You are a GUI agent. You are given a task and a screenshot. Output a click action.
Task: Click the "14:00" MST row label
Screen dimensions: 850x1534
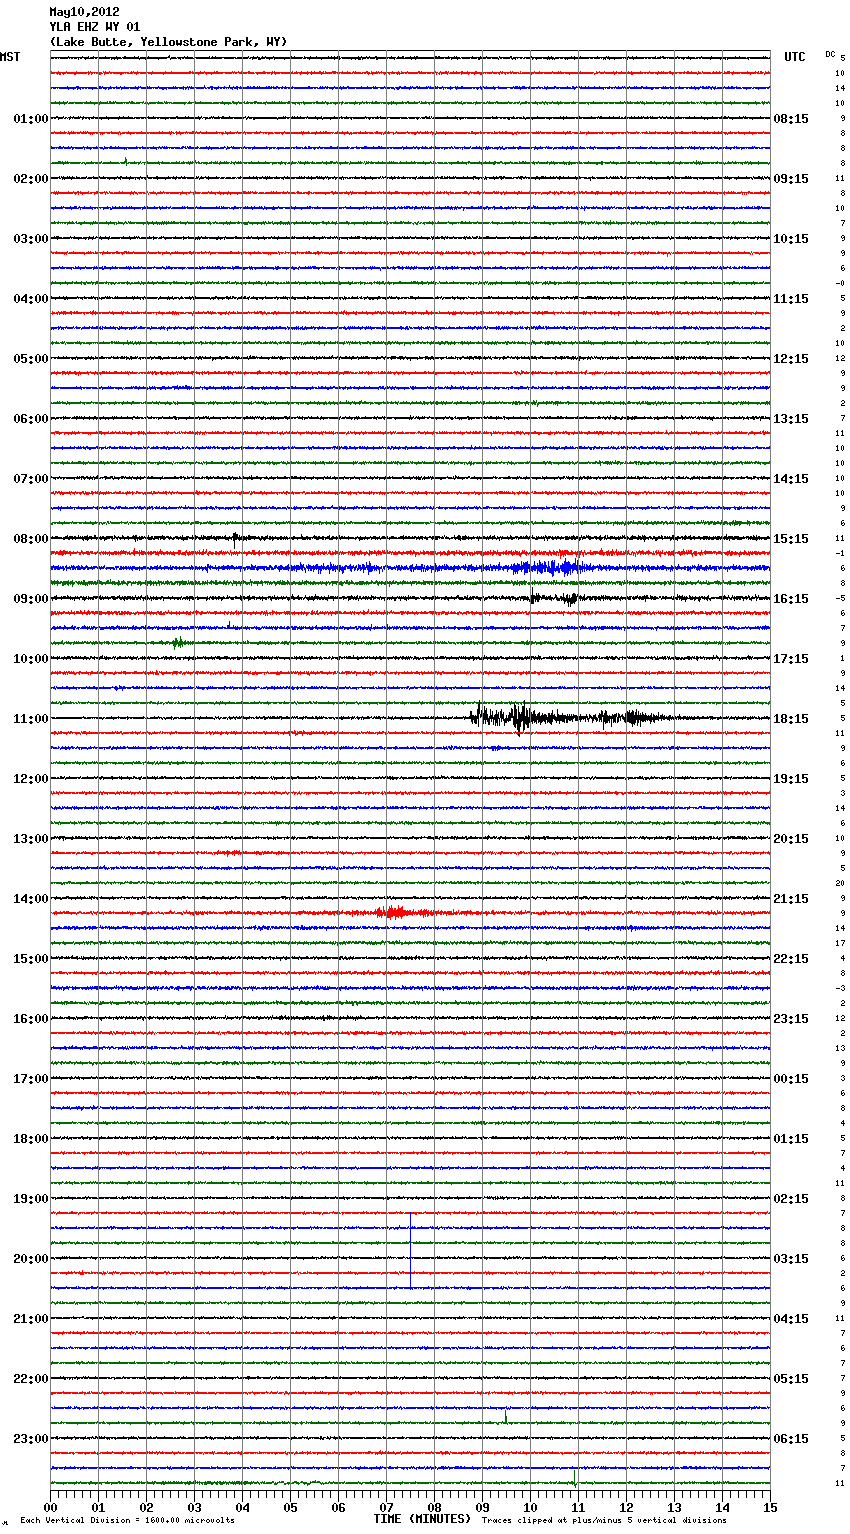31,899
